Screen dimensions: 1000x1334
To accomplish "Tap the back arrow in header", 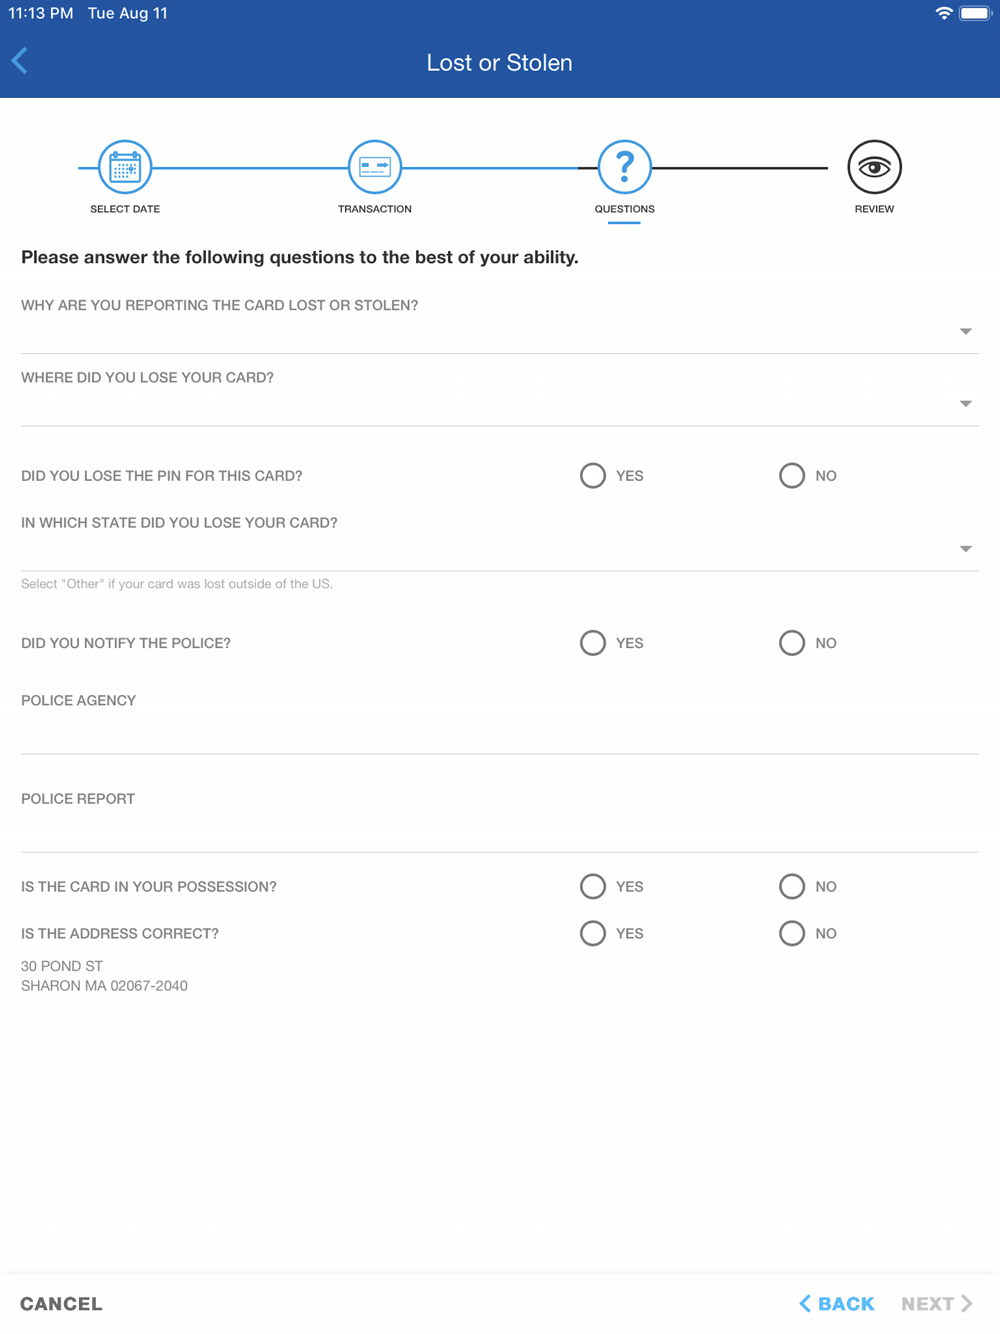I will point(20,61).
